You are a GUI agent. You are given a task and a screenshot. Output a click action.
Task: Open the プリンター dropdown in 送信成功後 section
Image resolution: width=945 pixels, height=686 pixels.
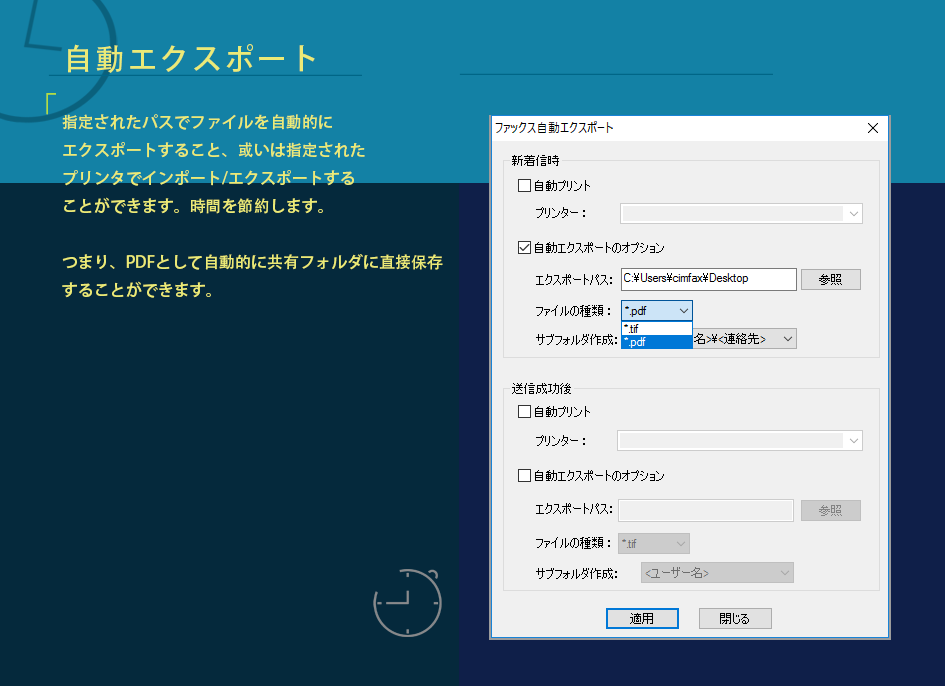click(739, 441)
